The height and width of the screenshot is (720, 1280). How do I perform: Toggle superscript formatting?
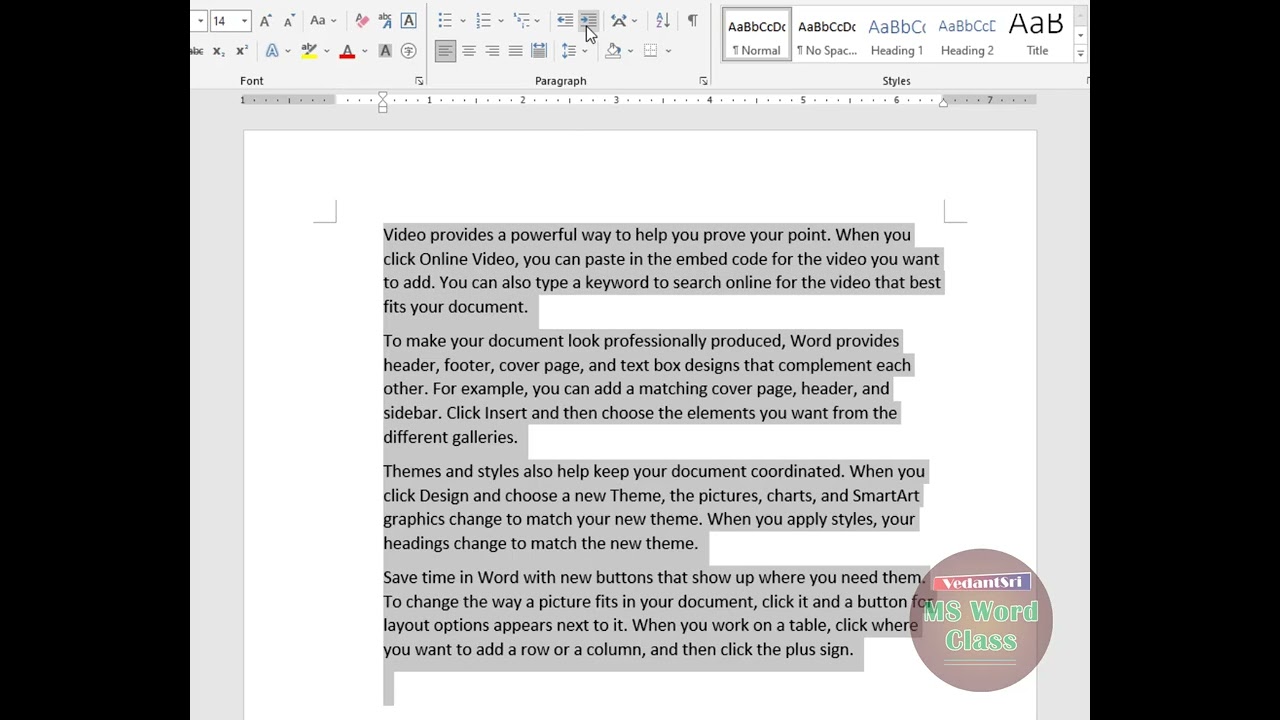point(242,51)
